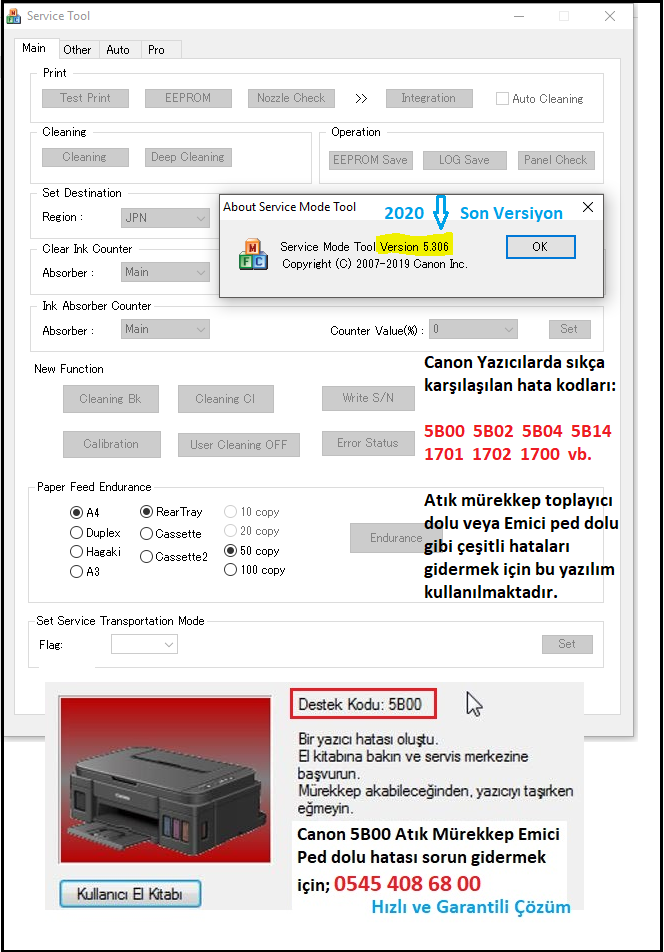Open the Pro tab
Image resolution: width=664 pixels, height=952 pixels.
pyautogui.click(x=157, y=50)
